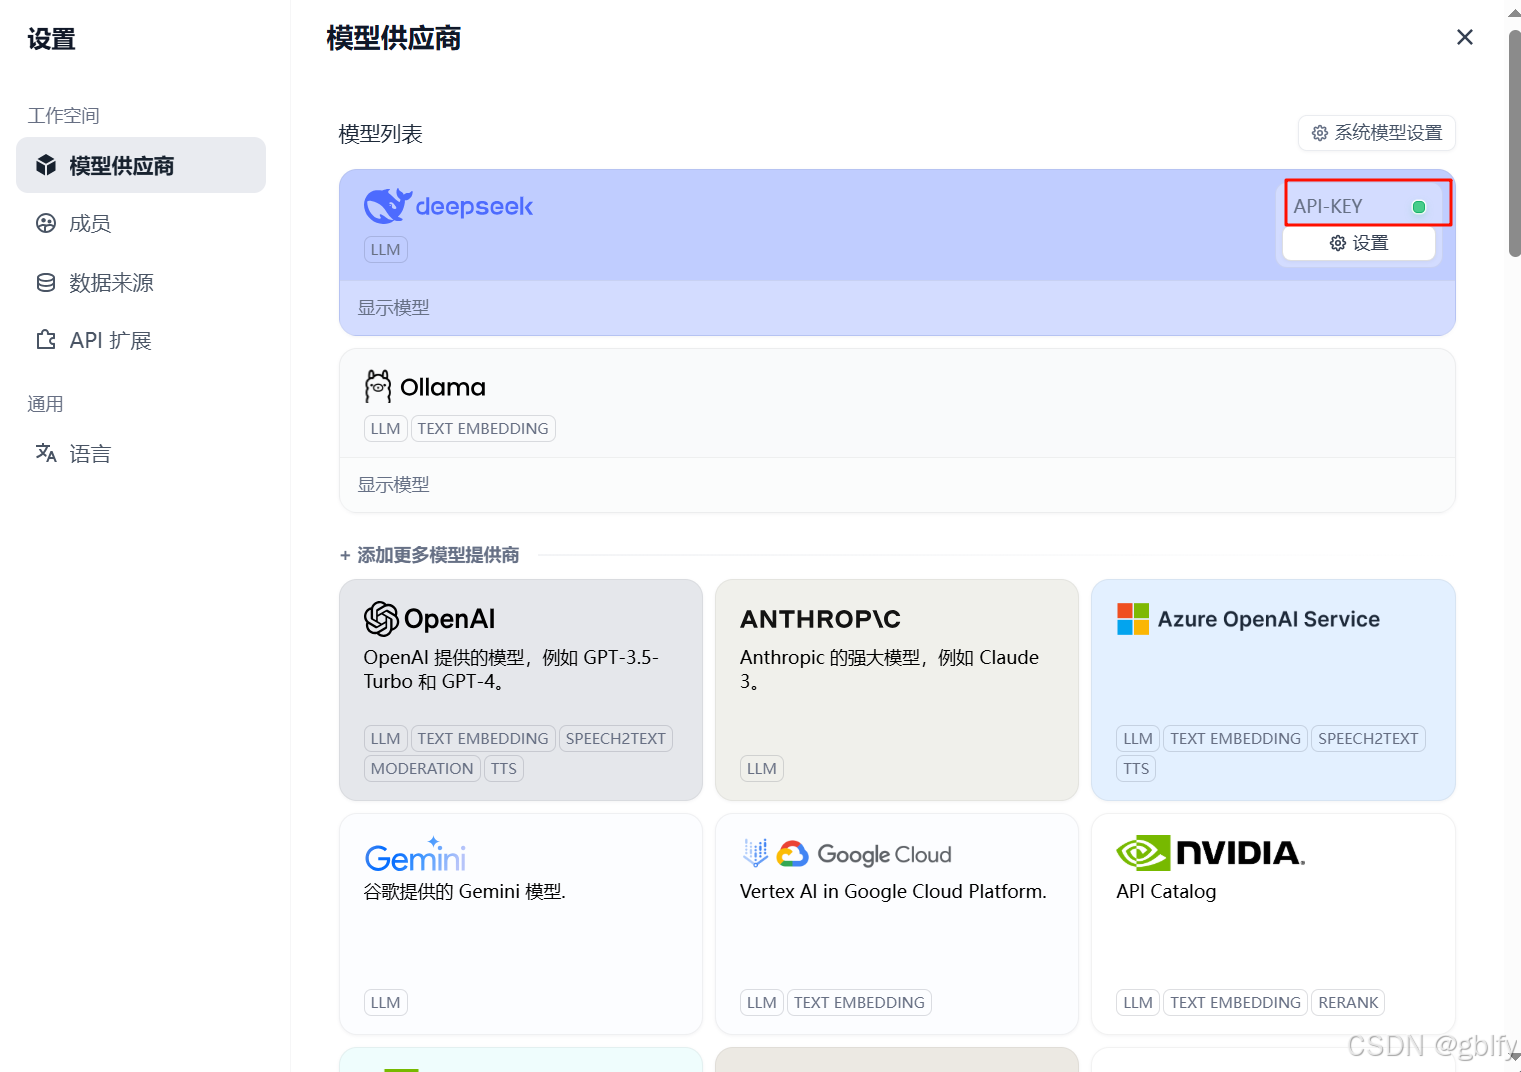
Task: Click the TTS tag on OpenAI card
Action: point(504,769)
